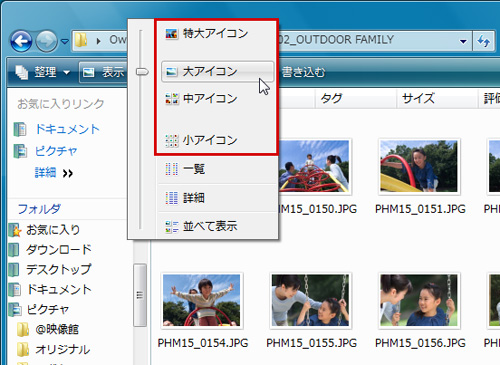Screen dimensions: 500x365
Task: Click 整理 organize icon
Action: [x=22, y=72]
